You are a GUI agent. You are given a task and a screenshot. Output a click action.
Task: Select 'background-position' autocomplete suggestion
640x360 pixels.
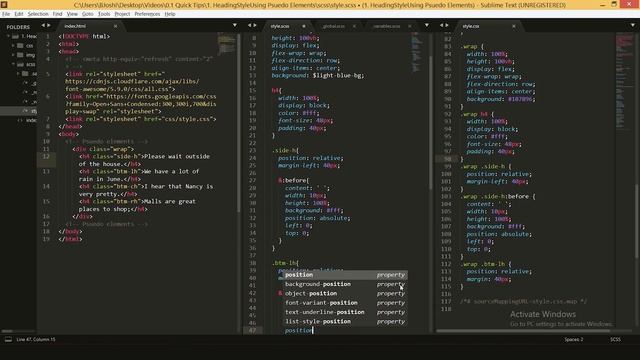pos(345,284)
